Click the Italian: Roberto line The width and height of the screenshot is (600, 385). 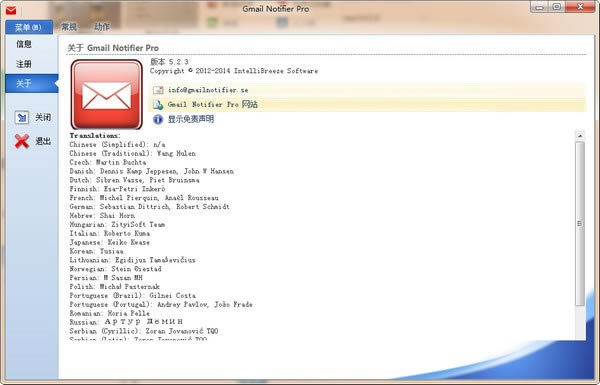pyautogui.click(x=109, y=233)
